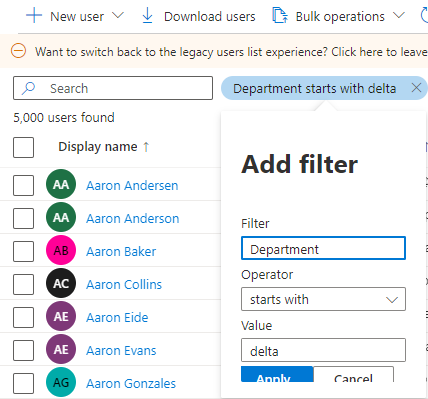Click the Download users arrow icon

pos(147,16)
